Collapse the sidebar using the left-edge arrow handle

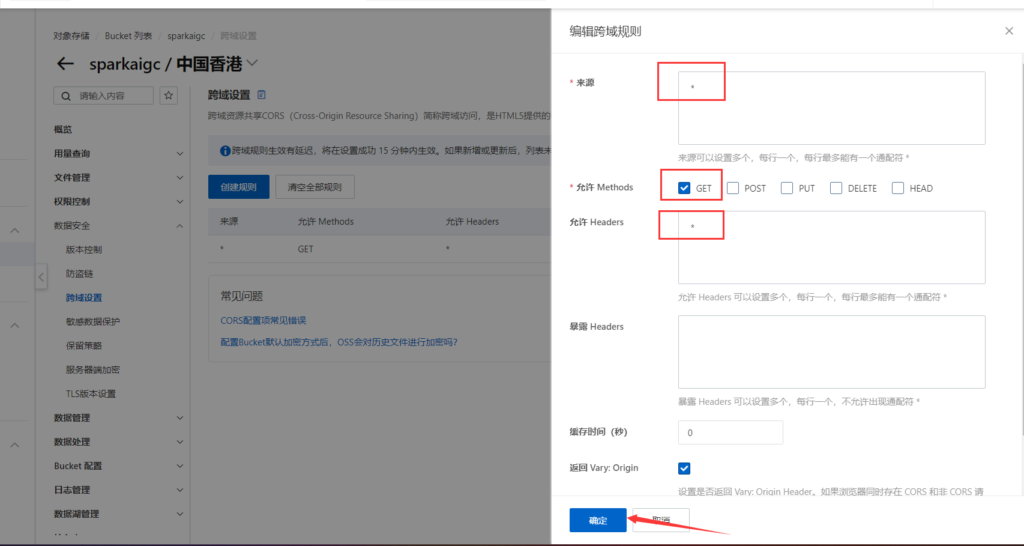41,277
